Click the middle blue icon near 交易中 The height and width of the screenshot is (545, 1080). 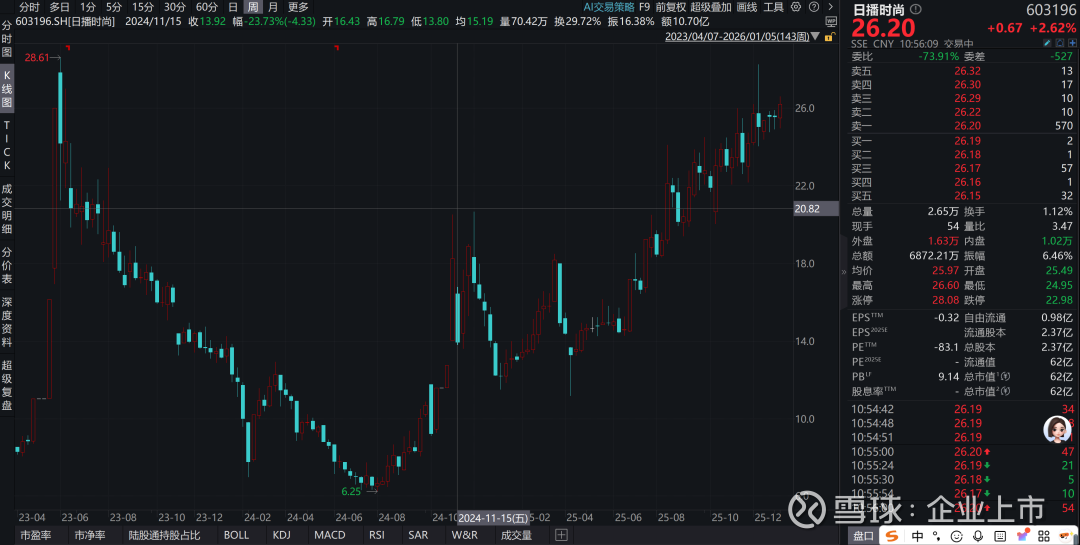coord(1061,43)
